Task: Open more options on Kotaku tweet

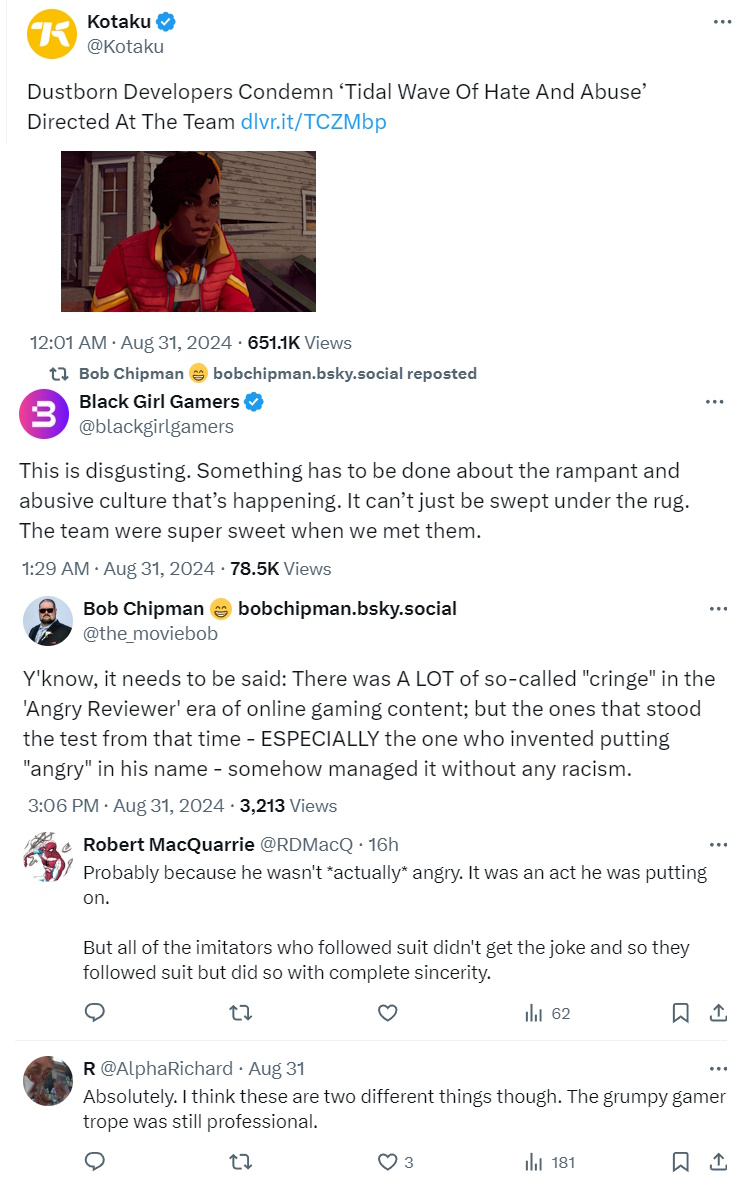Action: point(722,22)
